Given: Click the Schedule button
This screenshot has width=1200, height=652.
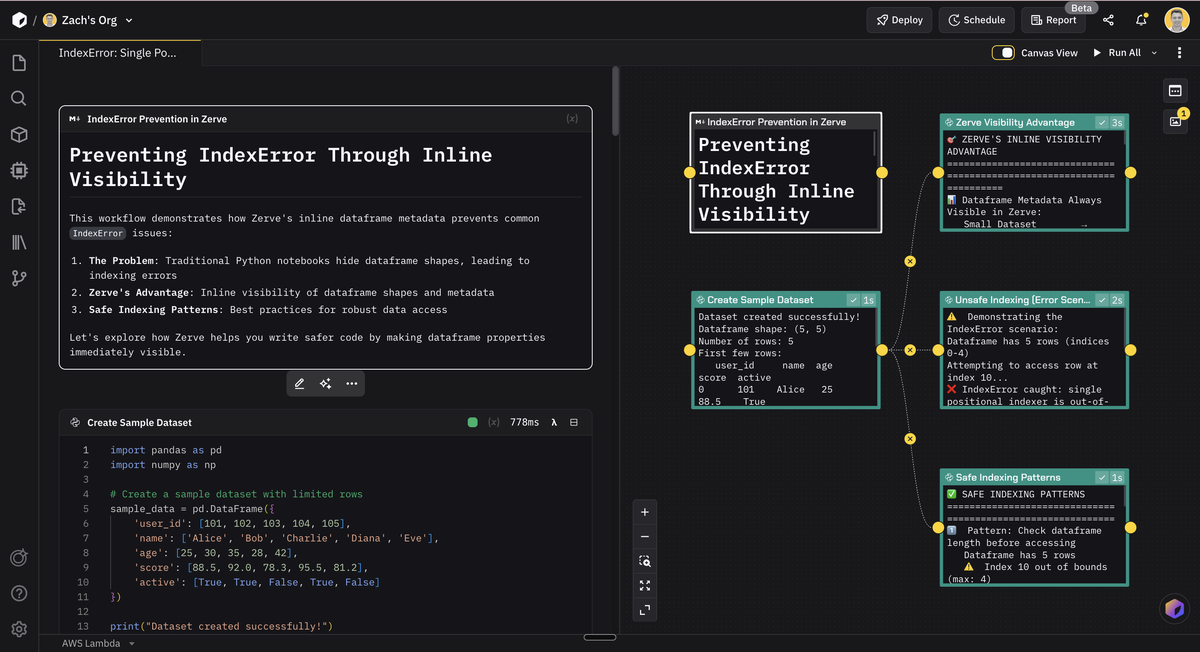Looking at the screenshot, I should click(976, 20).
